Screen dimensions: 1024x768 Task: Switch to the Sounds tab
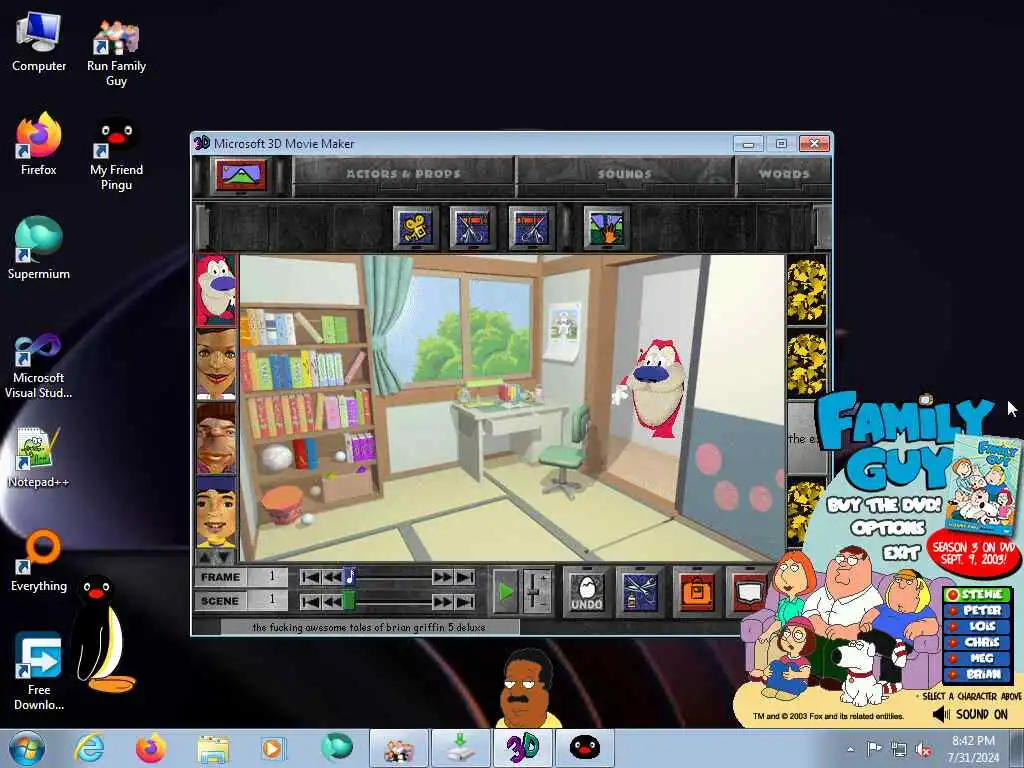tap(625, 174)
